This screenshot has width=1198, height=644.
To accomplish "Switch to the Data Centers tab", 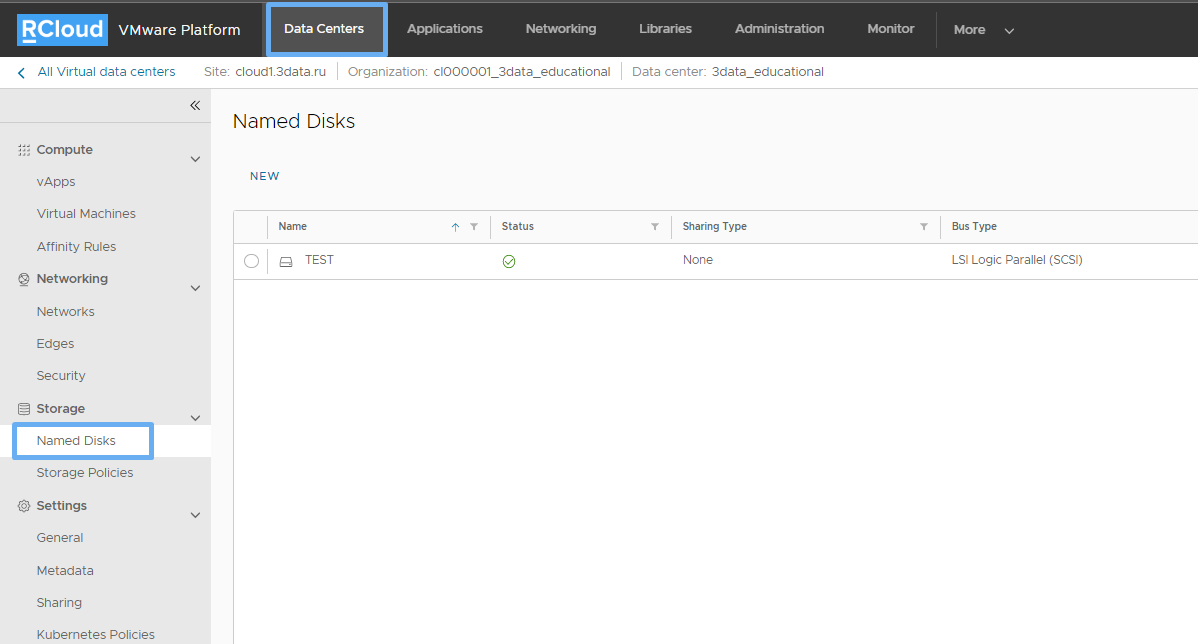I will point(324,29).
